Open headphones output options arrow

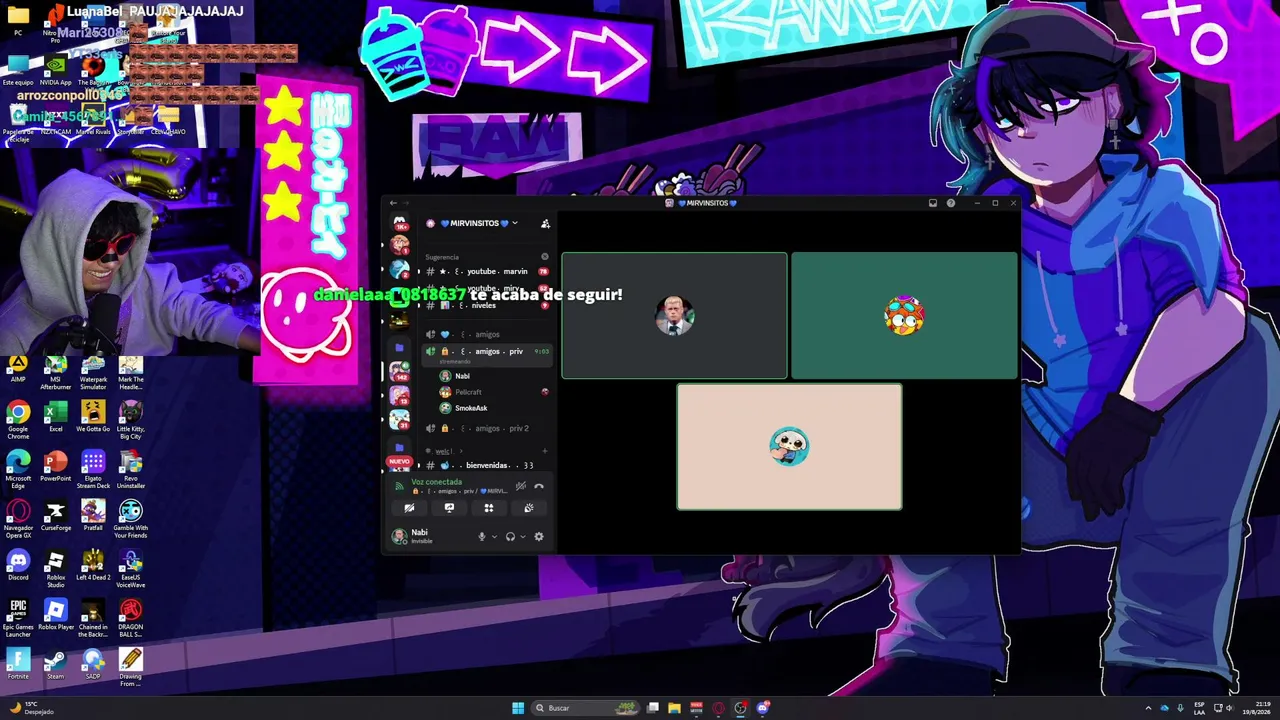click(523, 537)
